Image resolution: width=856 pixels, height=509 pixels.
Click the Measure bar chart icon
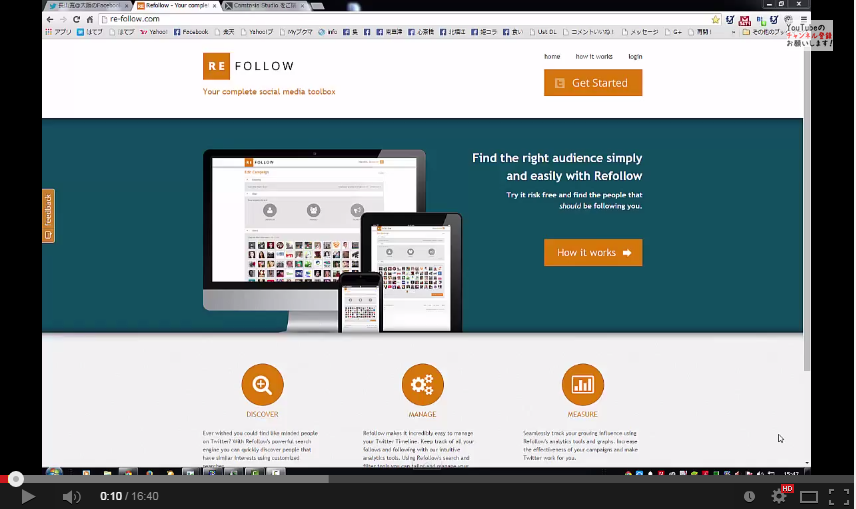582,385
